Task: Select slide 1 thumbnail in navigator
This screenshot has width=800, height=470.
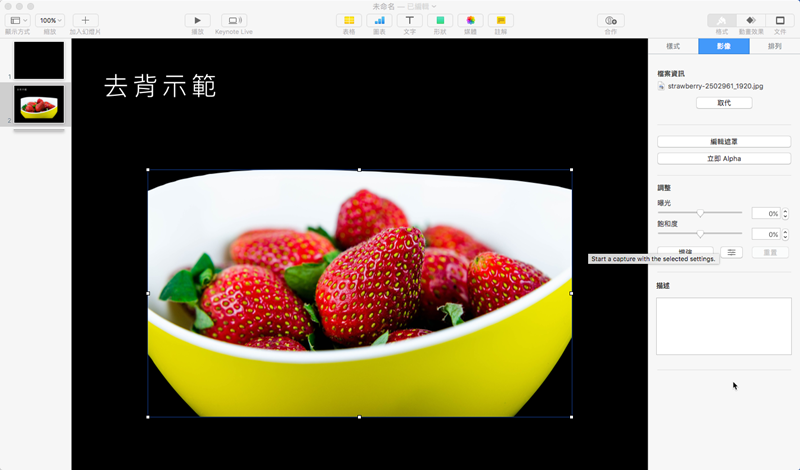Action: (x=39, y=60)
